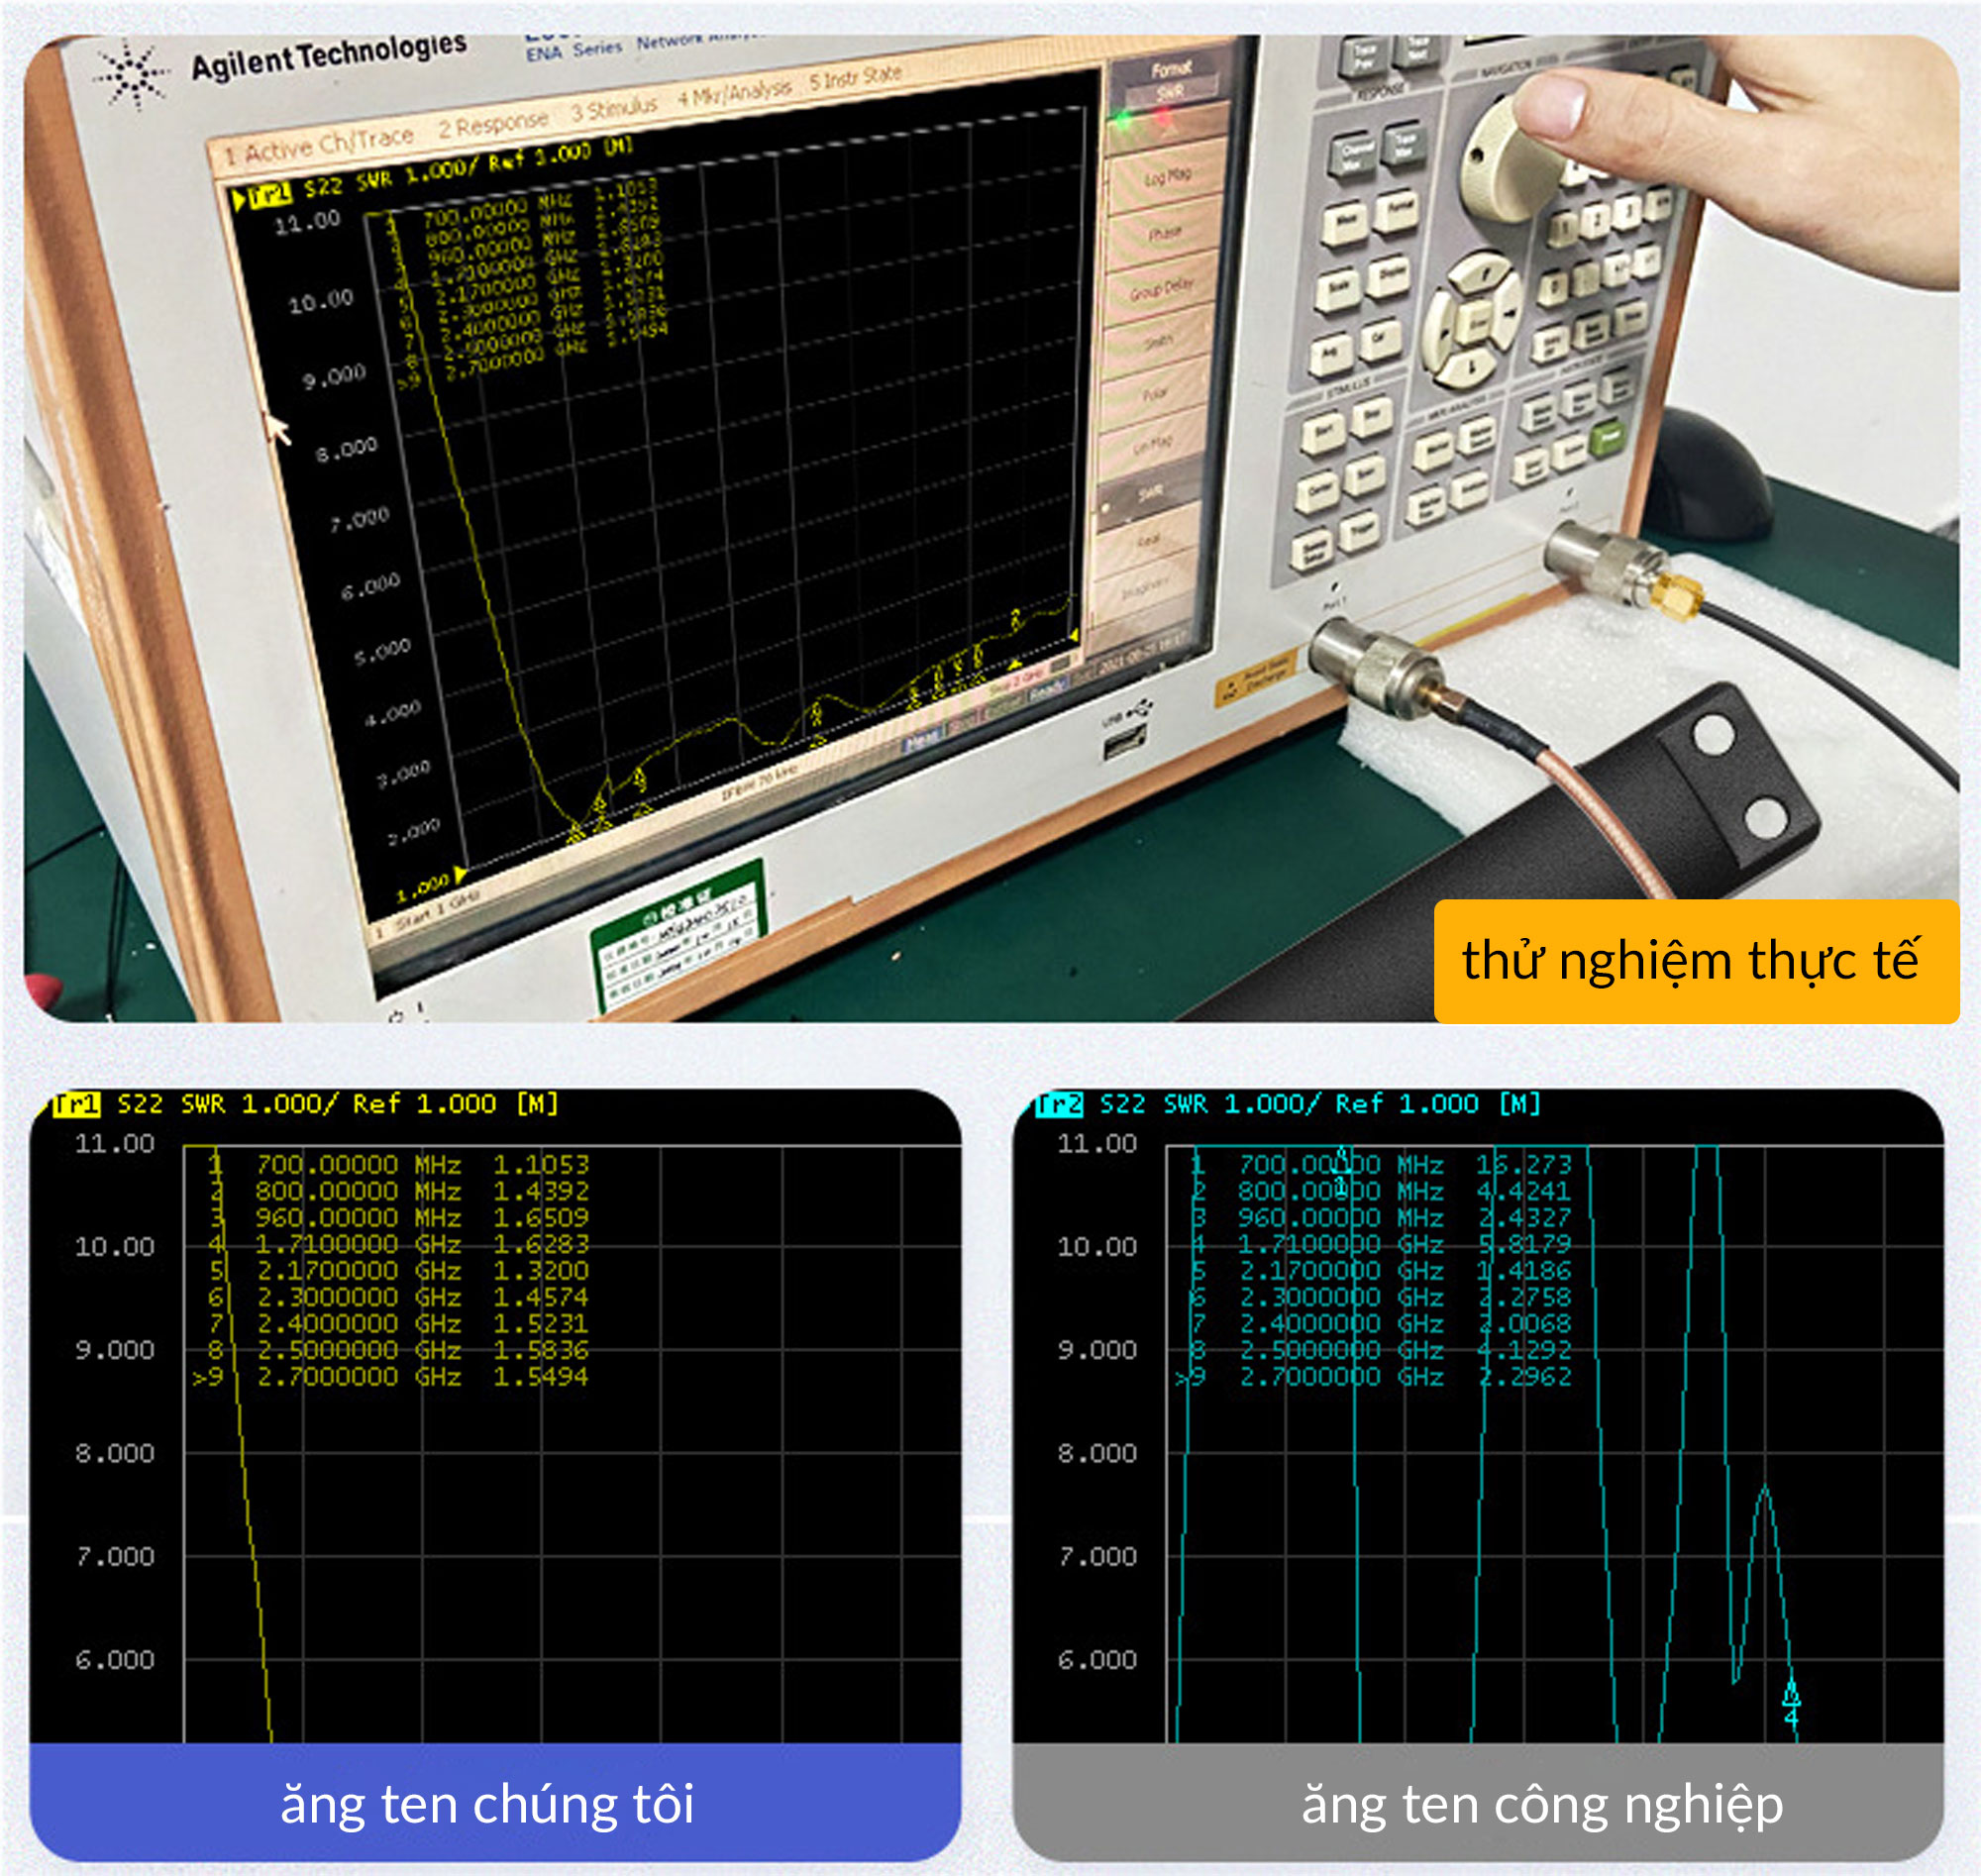Open the 2 Response menu
1981x1876 pixels.
492,123
